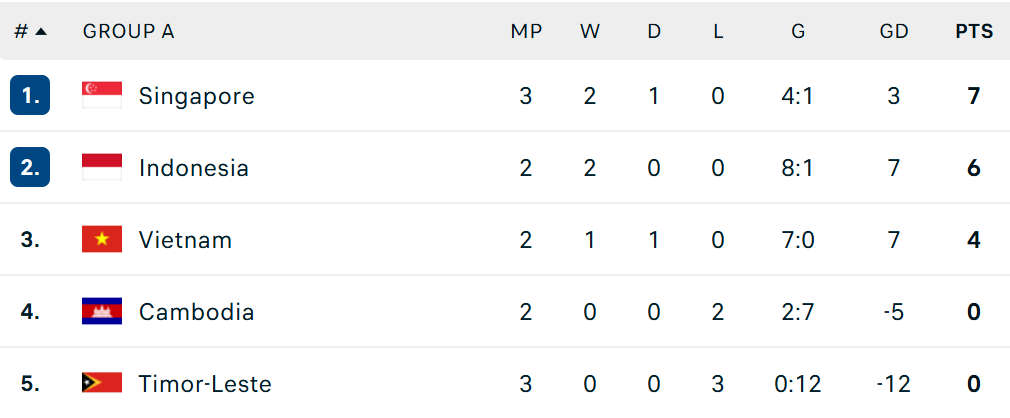Viewport: 1010px width, 418px height.
Task: Click the Indonesia flag icon
Action: coord(102,167)
